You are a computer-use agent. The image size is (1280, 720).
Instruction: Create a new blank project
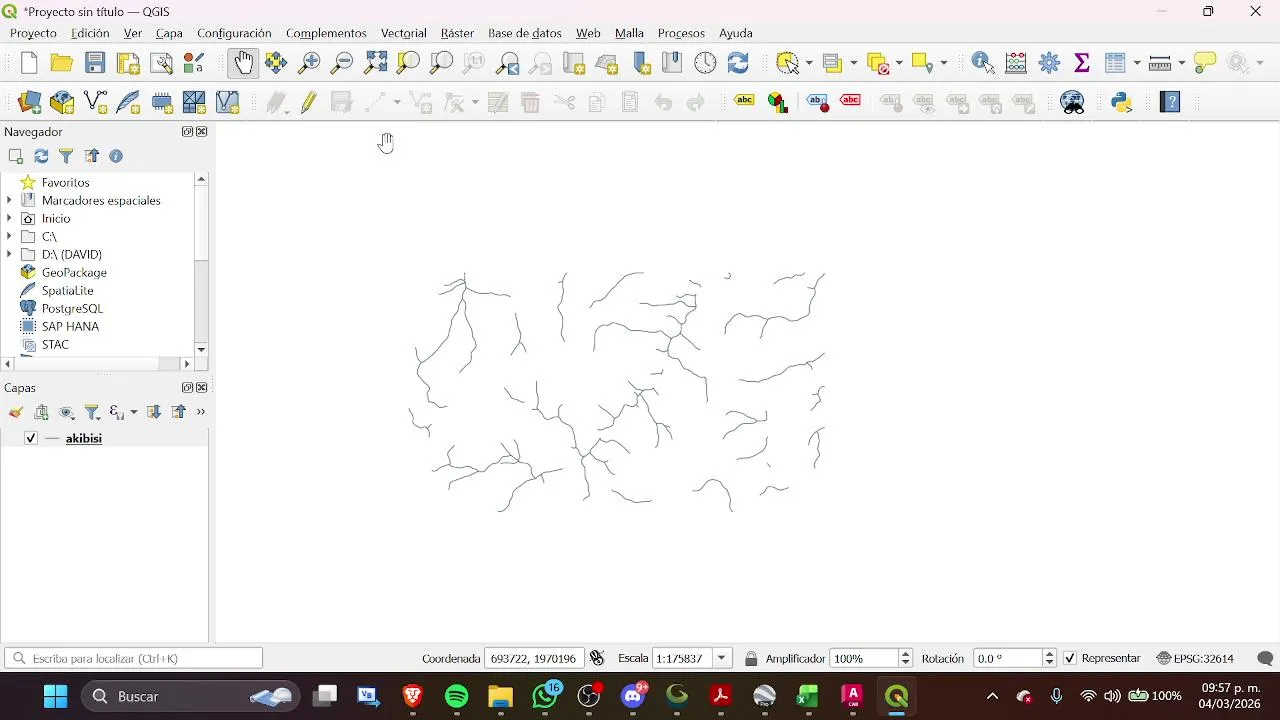pyautogui.click(x=29, y=63)
